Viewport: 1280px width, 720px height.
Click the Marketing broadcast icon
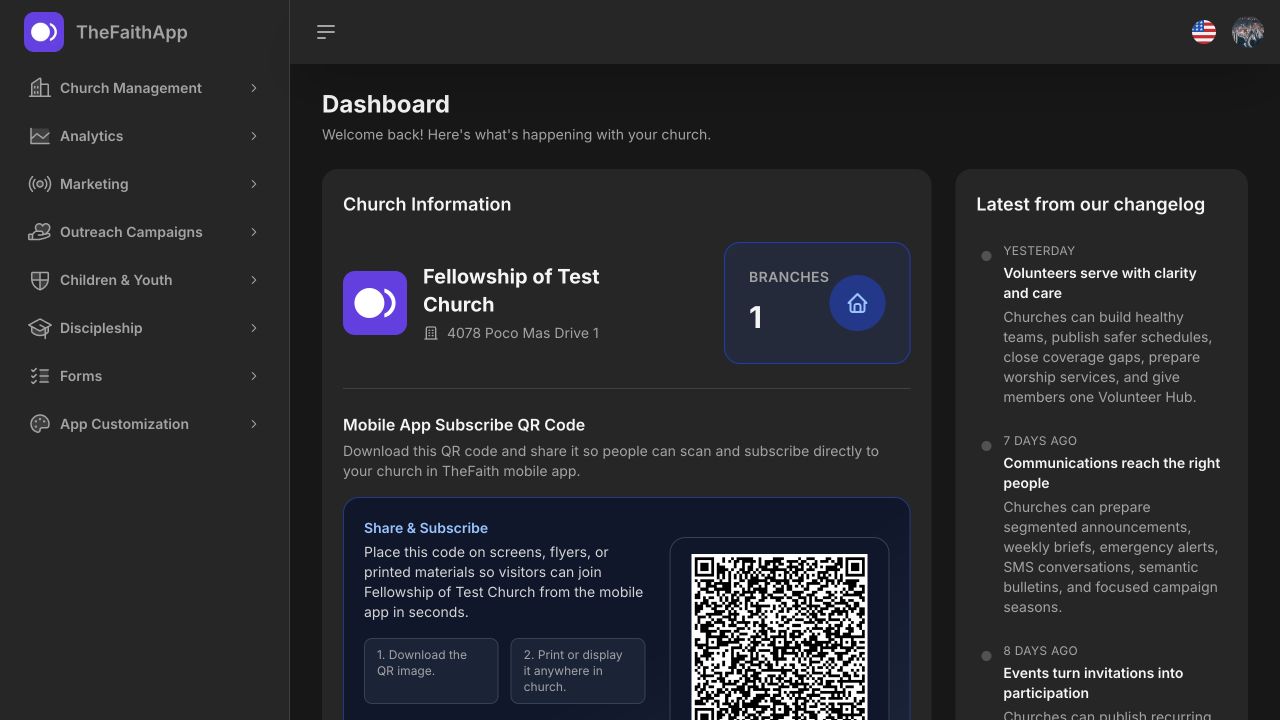[40, 184]
